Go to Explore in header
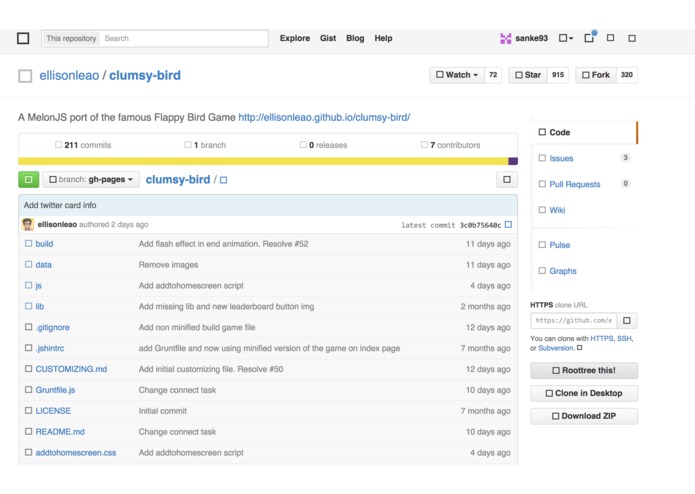 pyautogui.click(x=295, y=39)
